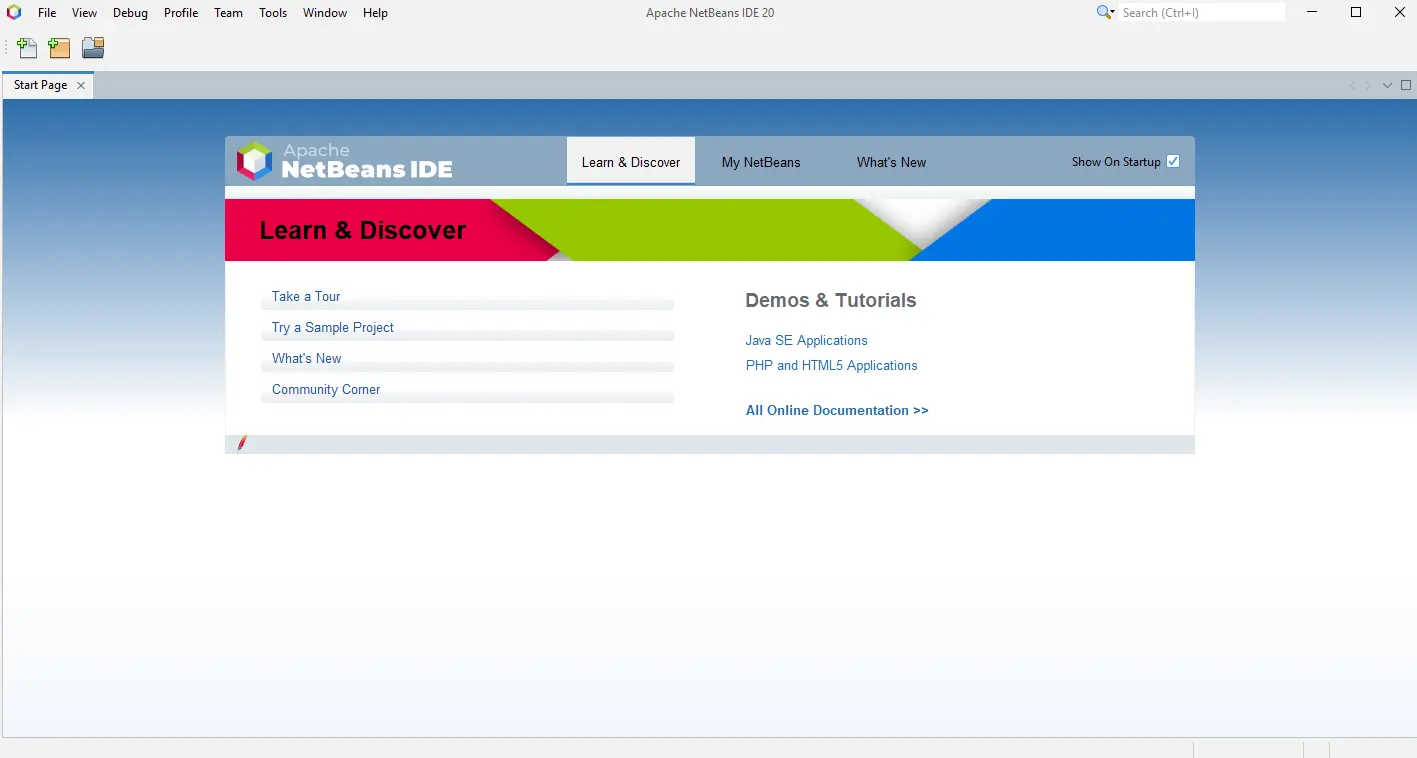Close the Start Page tab
1417x758 pixels.
click(81, 86)
